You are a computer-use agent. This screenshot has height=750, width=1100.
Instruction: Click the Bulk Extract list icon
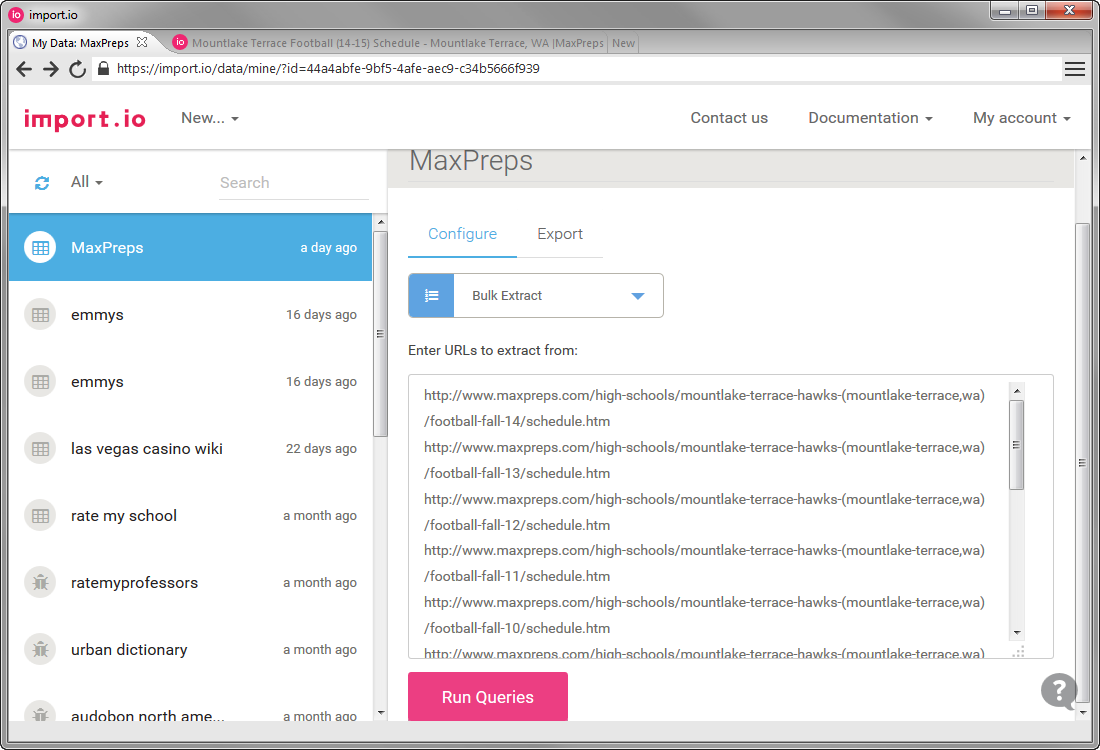[x=431, y=295]
